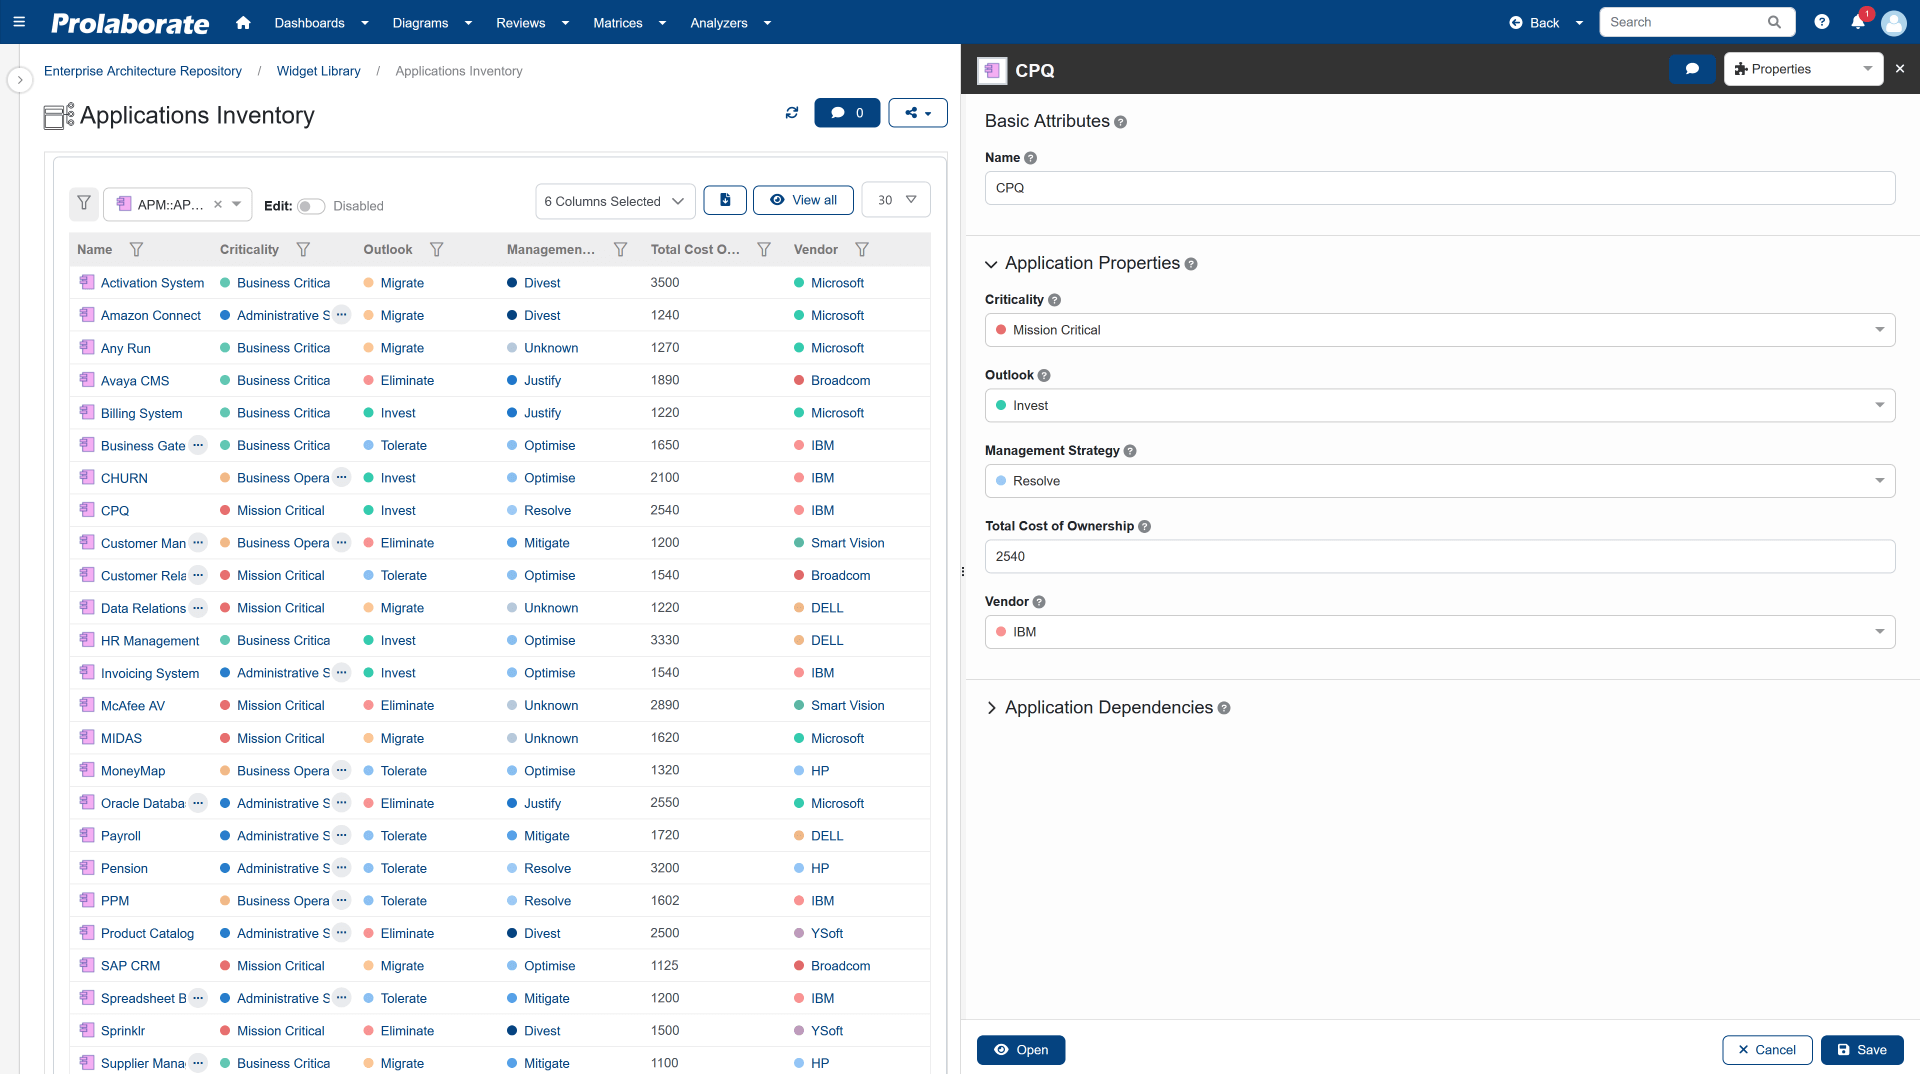This screenshot has width=1920, height=1074.
Task: Open notifications bell
Action: coord(1858,22)
